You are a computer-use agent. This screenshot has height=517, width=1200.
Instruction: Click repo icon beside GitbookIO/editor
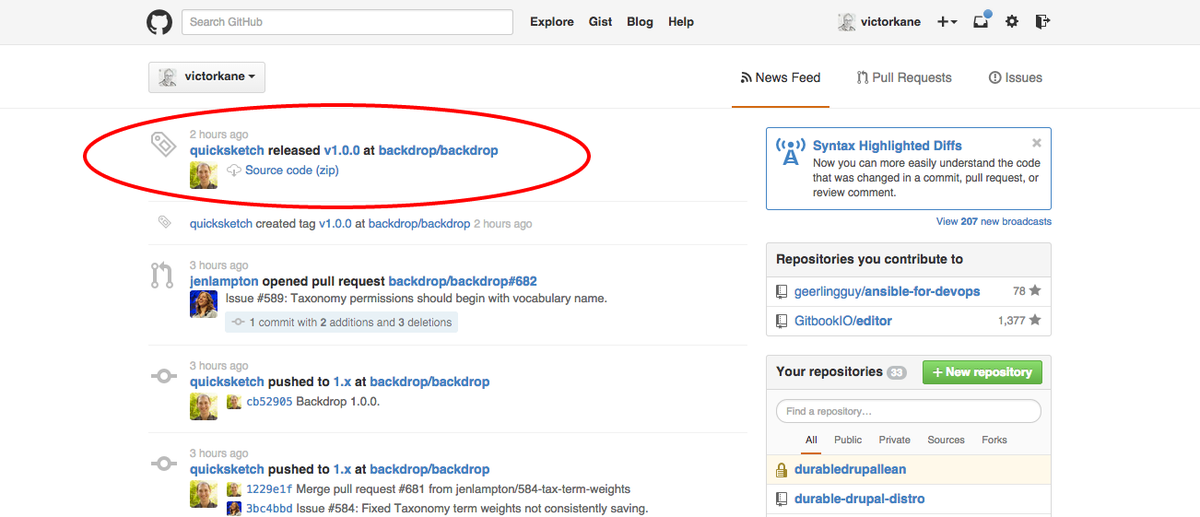click(x=783, y=321)
